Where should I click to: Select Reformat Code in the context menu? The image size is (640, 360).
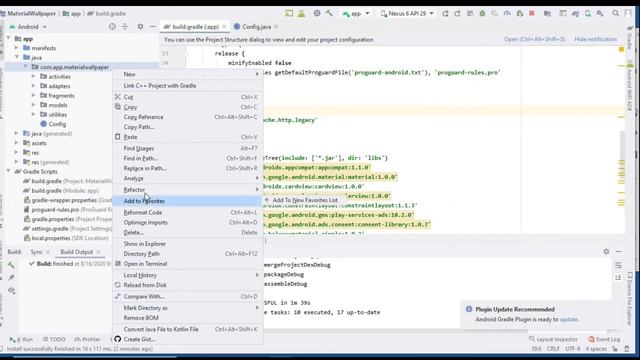(188, 213)
